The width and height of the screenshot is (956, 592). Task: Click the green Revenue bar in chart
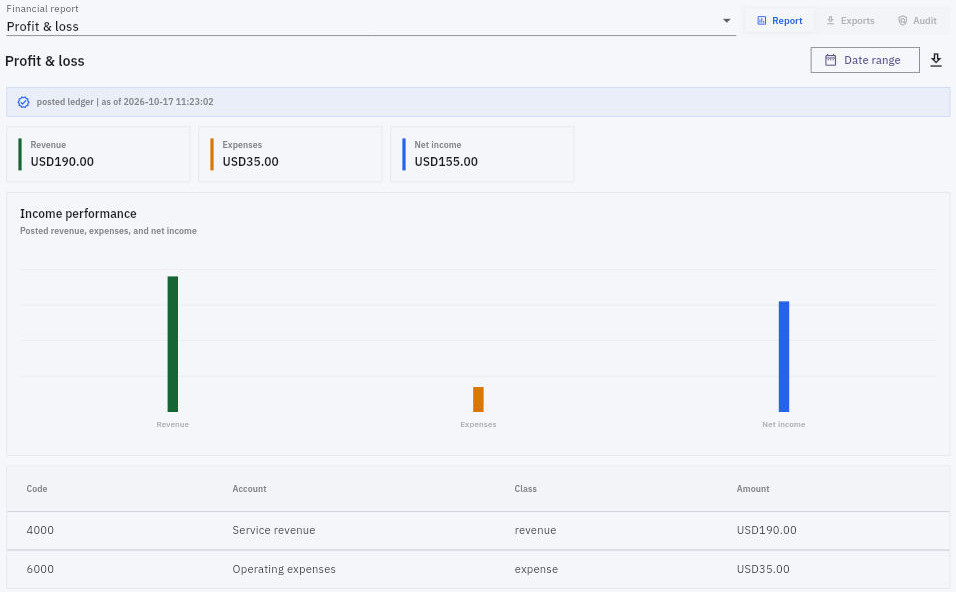coord(173,344)
